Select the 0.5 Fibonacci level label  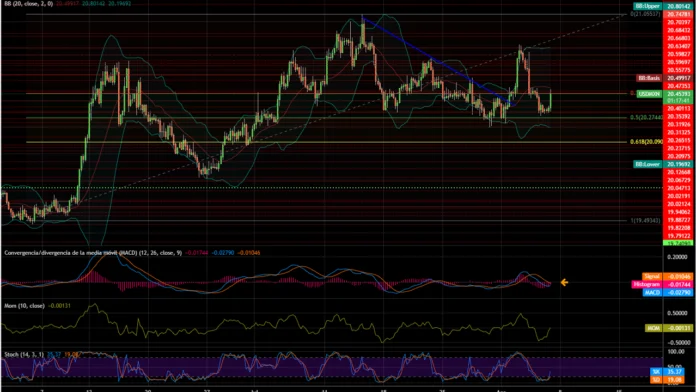pyautogui.click(x=646, y=118)
